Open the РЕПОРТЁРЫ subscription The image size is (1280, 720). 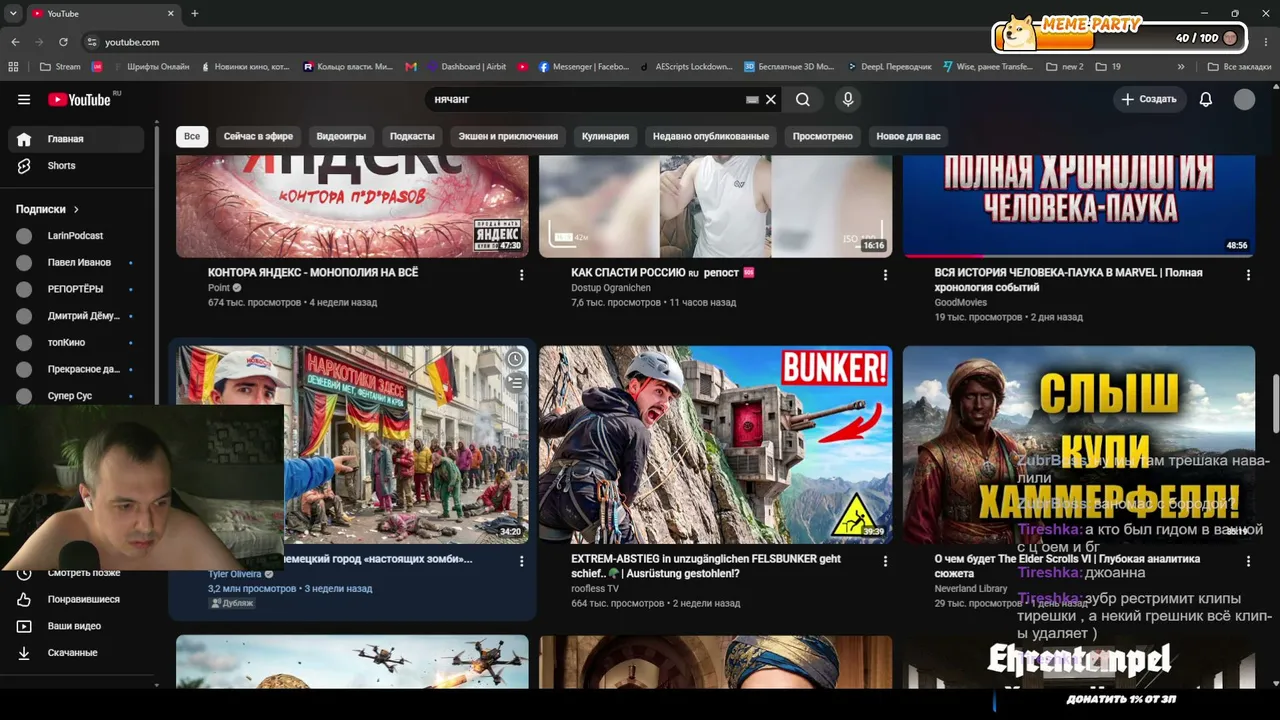(76, 289)
